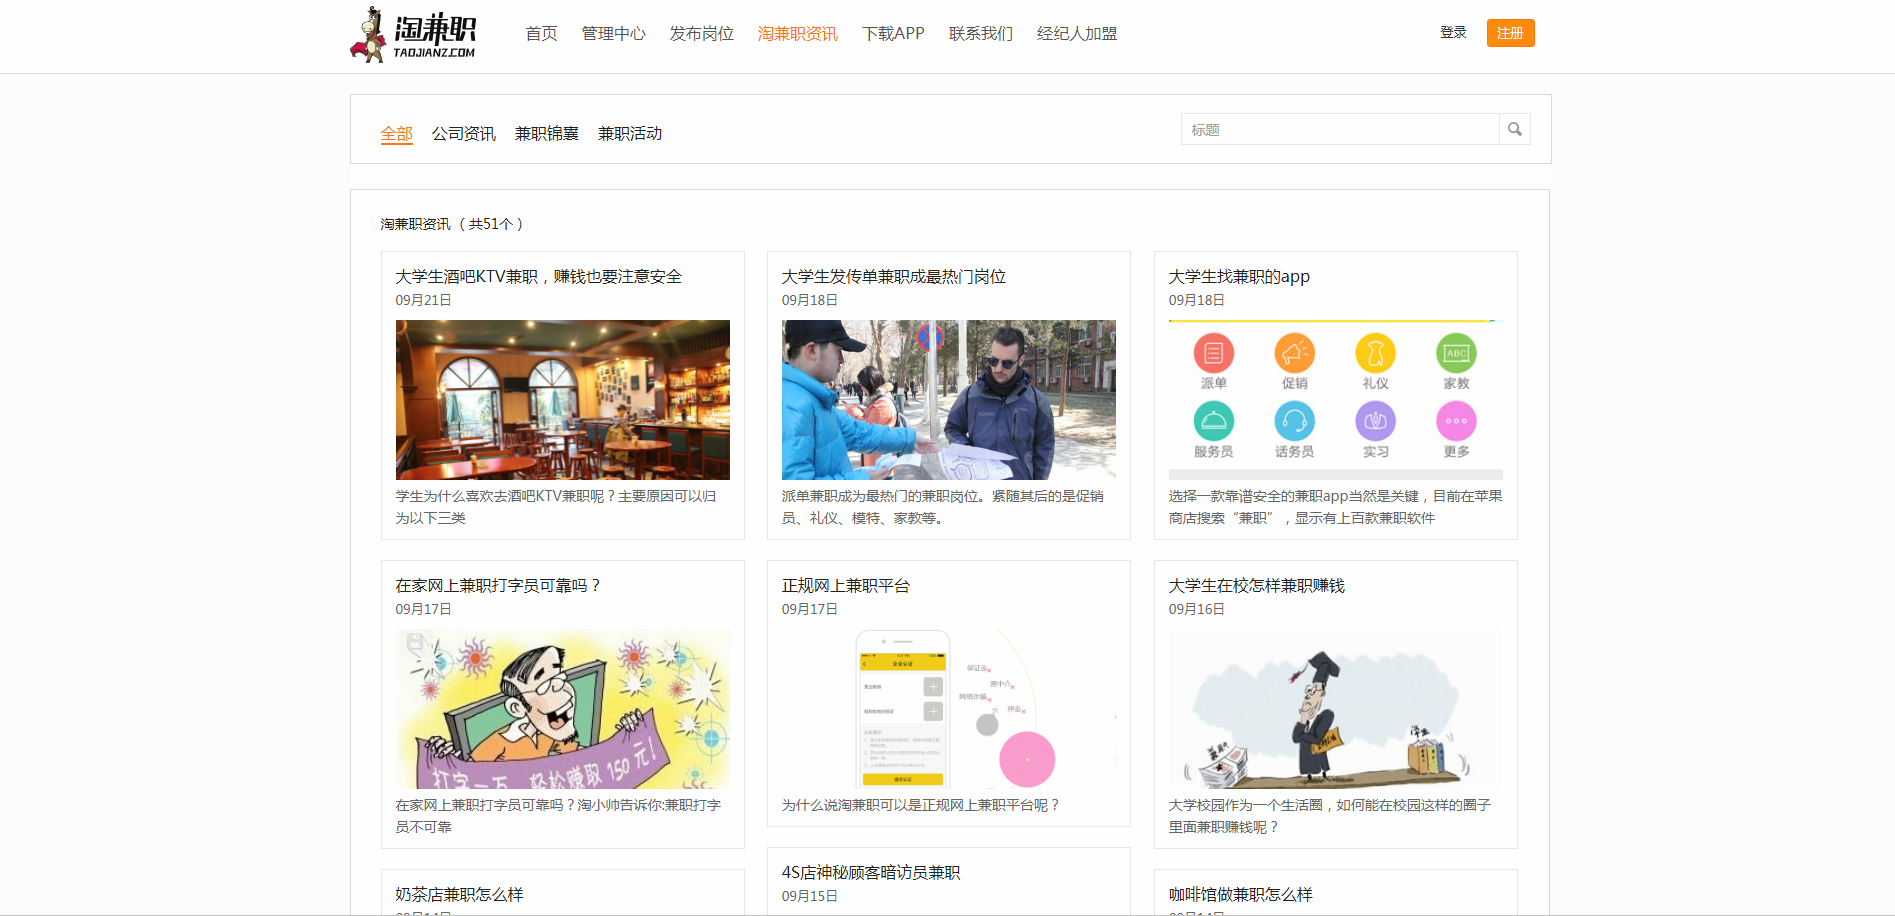This screenshot has height=916, width=1895.
Task: Click the 实习 purple icon
Action: [x=1376, y=421]
